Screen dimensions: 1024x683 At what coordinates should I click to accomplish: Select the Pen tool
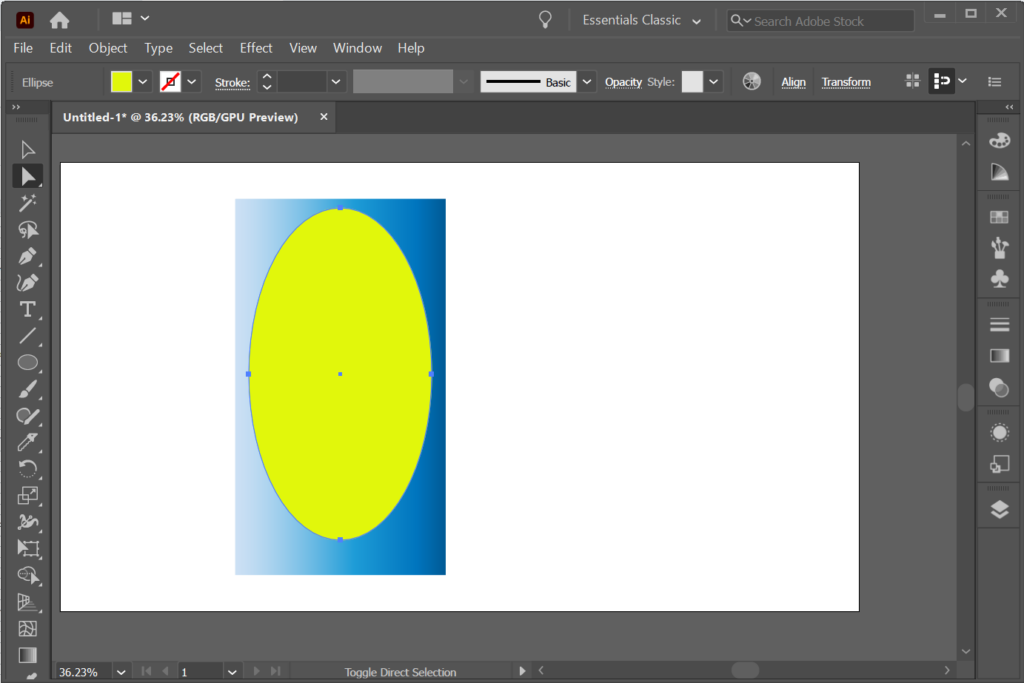(28, 255)
